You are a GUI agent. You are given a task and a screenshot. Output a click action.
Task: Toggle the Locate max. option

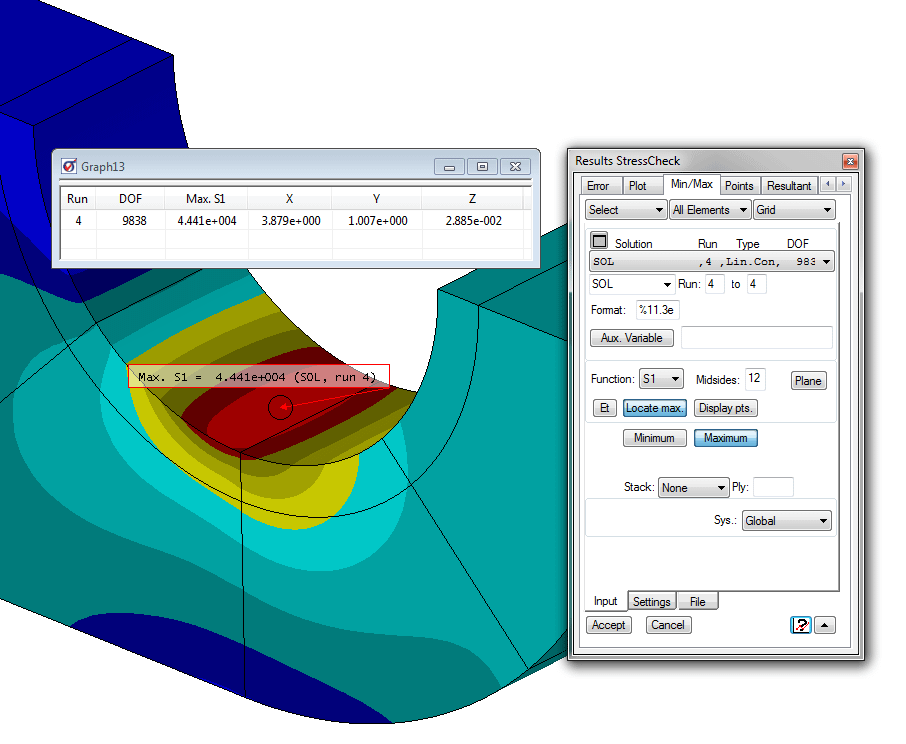[655, 407]
